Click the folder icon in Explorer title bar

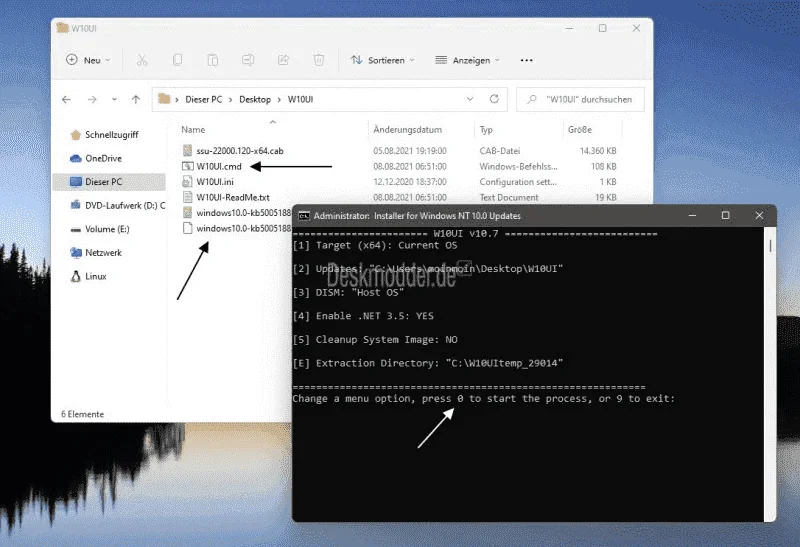pyautogui.click(x=62, y=28)
